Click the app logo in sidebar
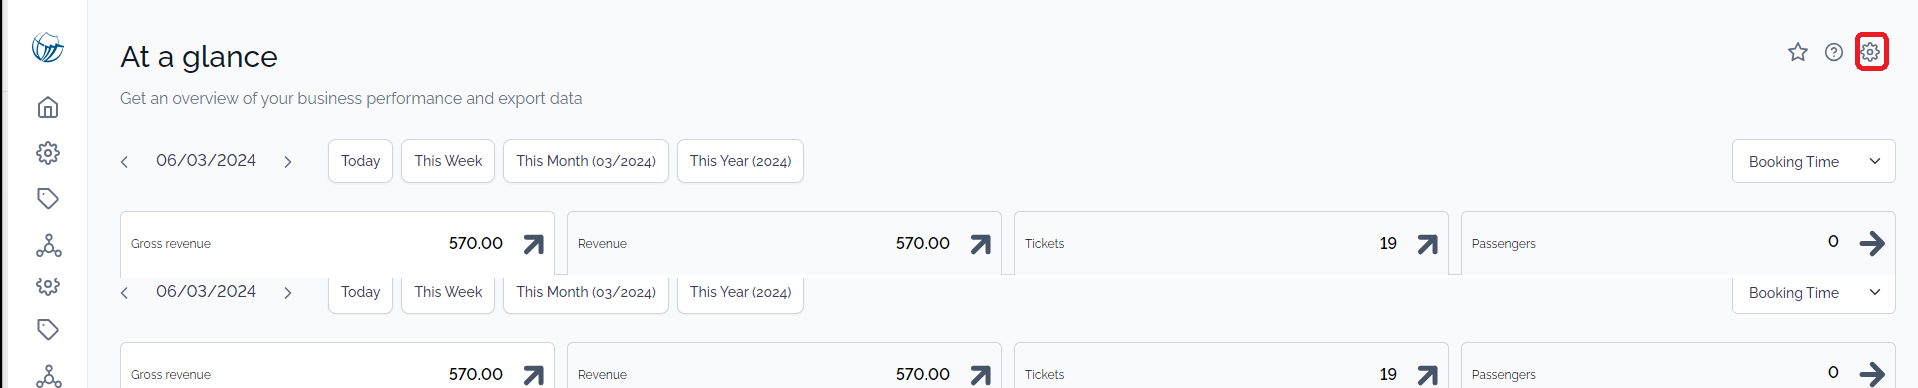 (48, 47)
